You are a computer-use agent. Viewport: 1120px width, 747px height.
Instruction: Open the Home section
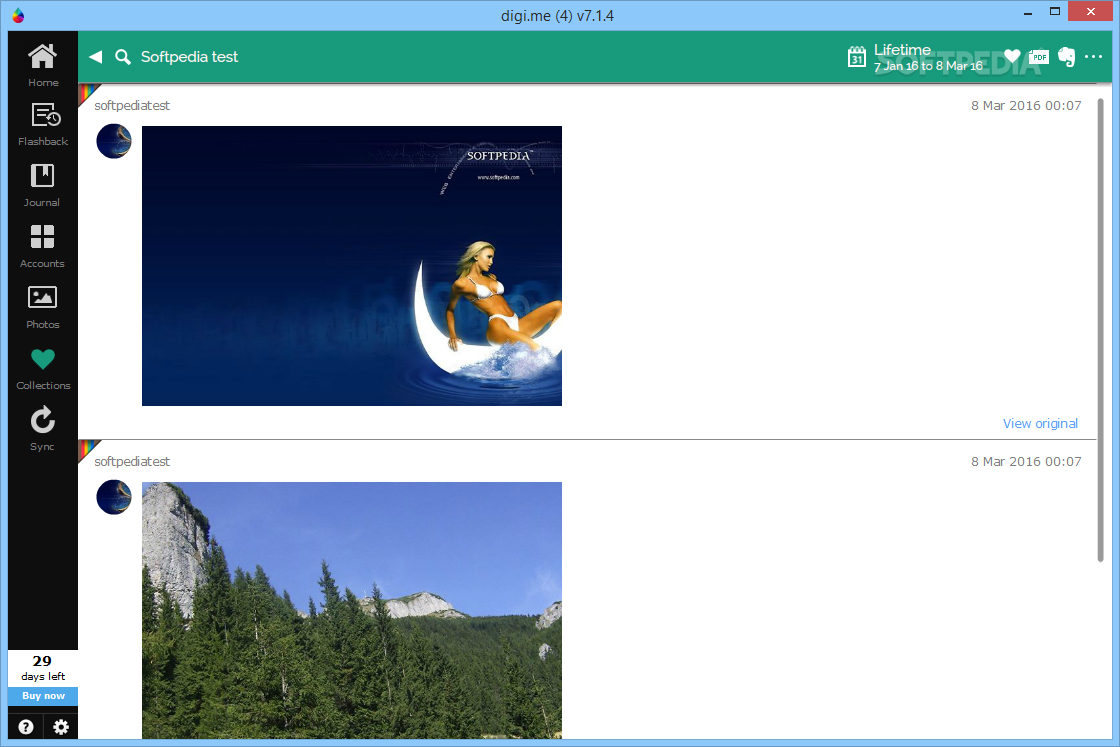(x=43, y=65)
